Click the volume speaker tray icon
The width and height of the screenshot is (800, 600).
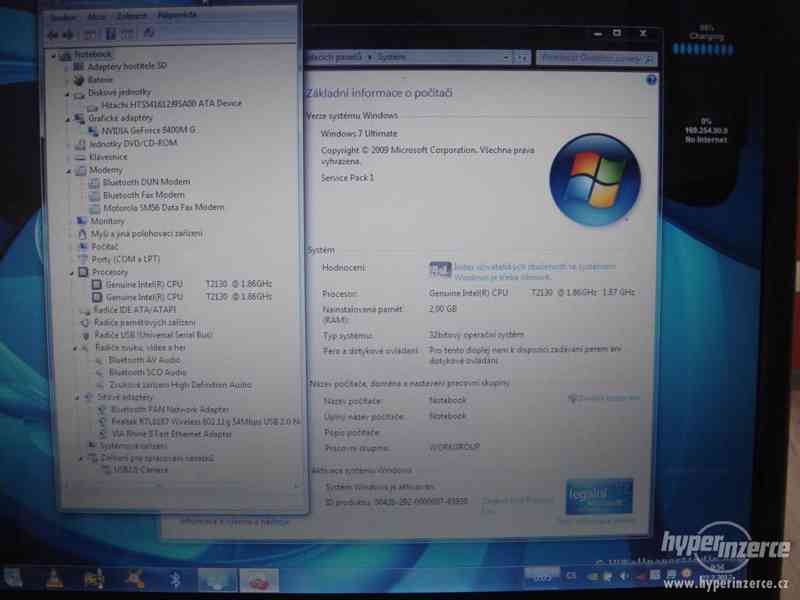[x=623, y=576]
